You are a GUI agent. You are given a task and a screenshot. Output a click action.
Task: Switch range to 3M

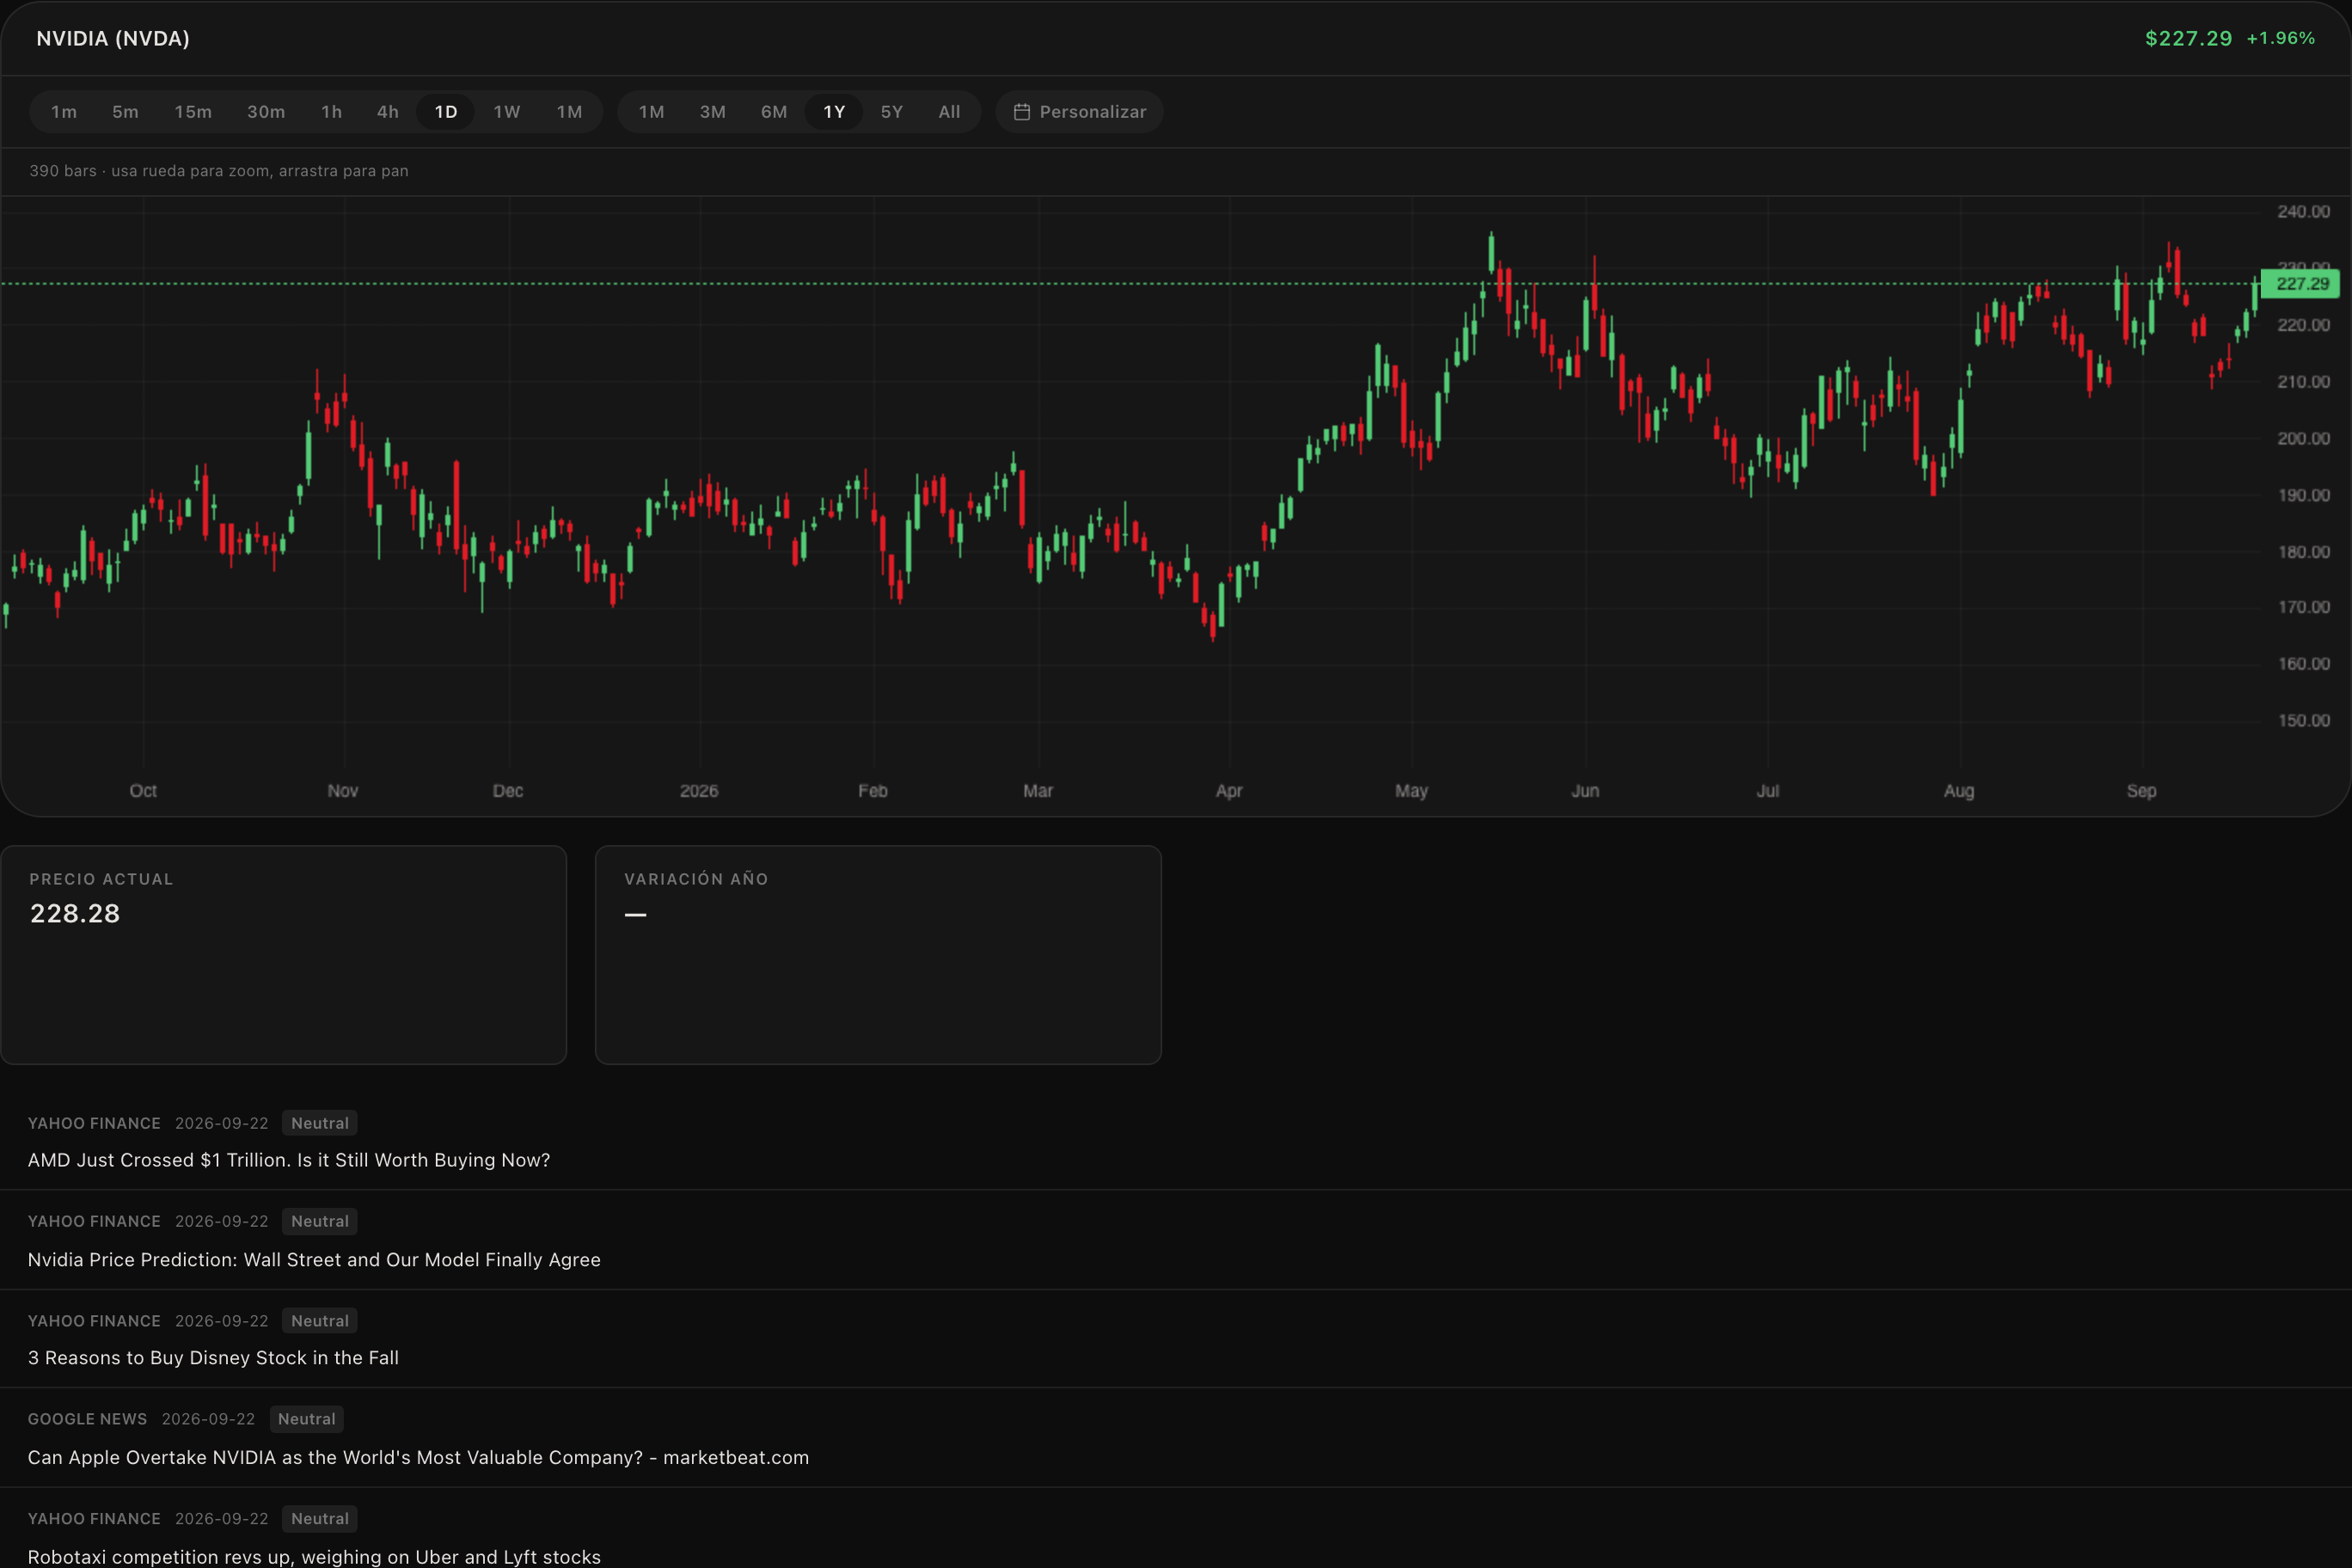coord(713,112)
